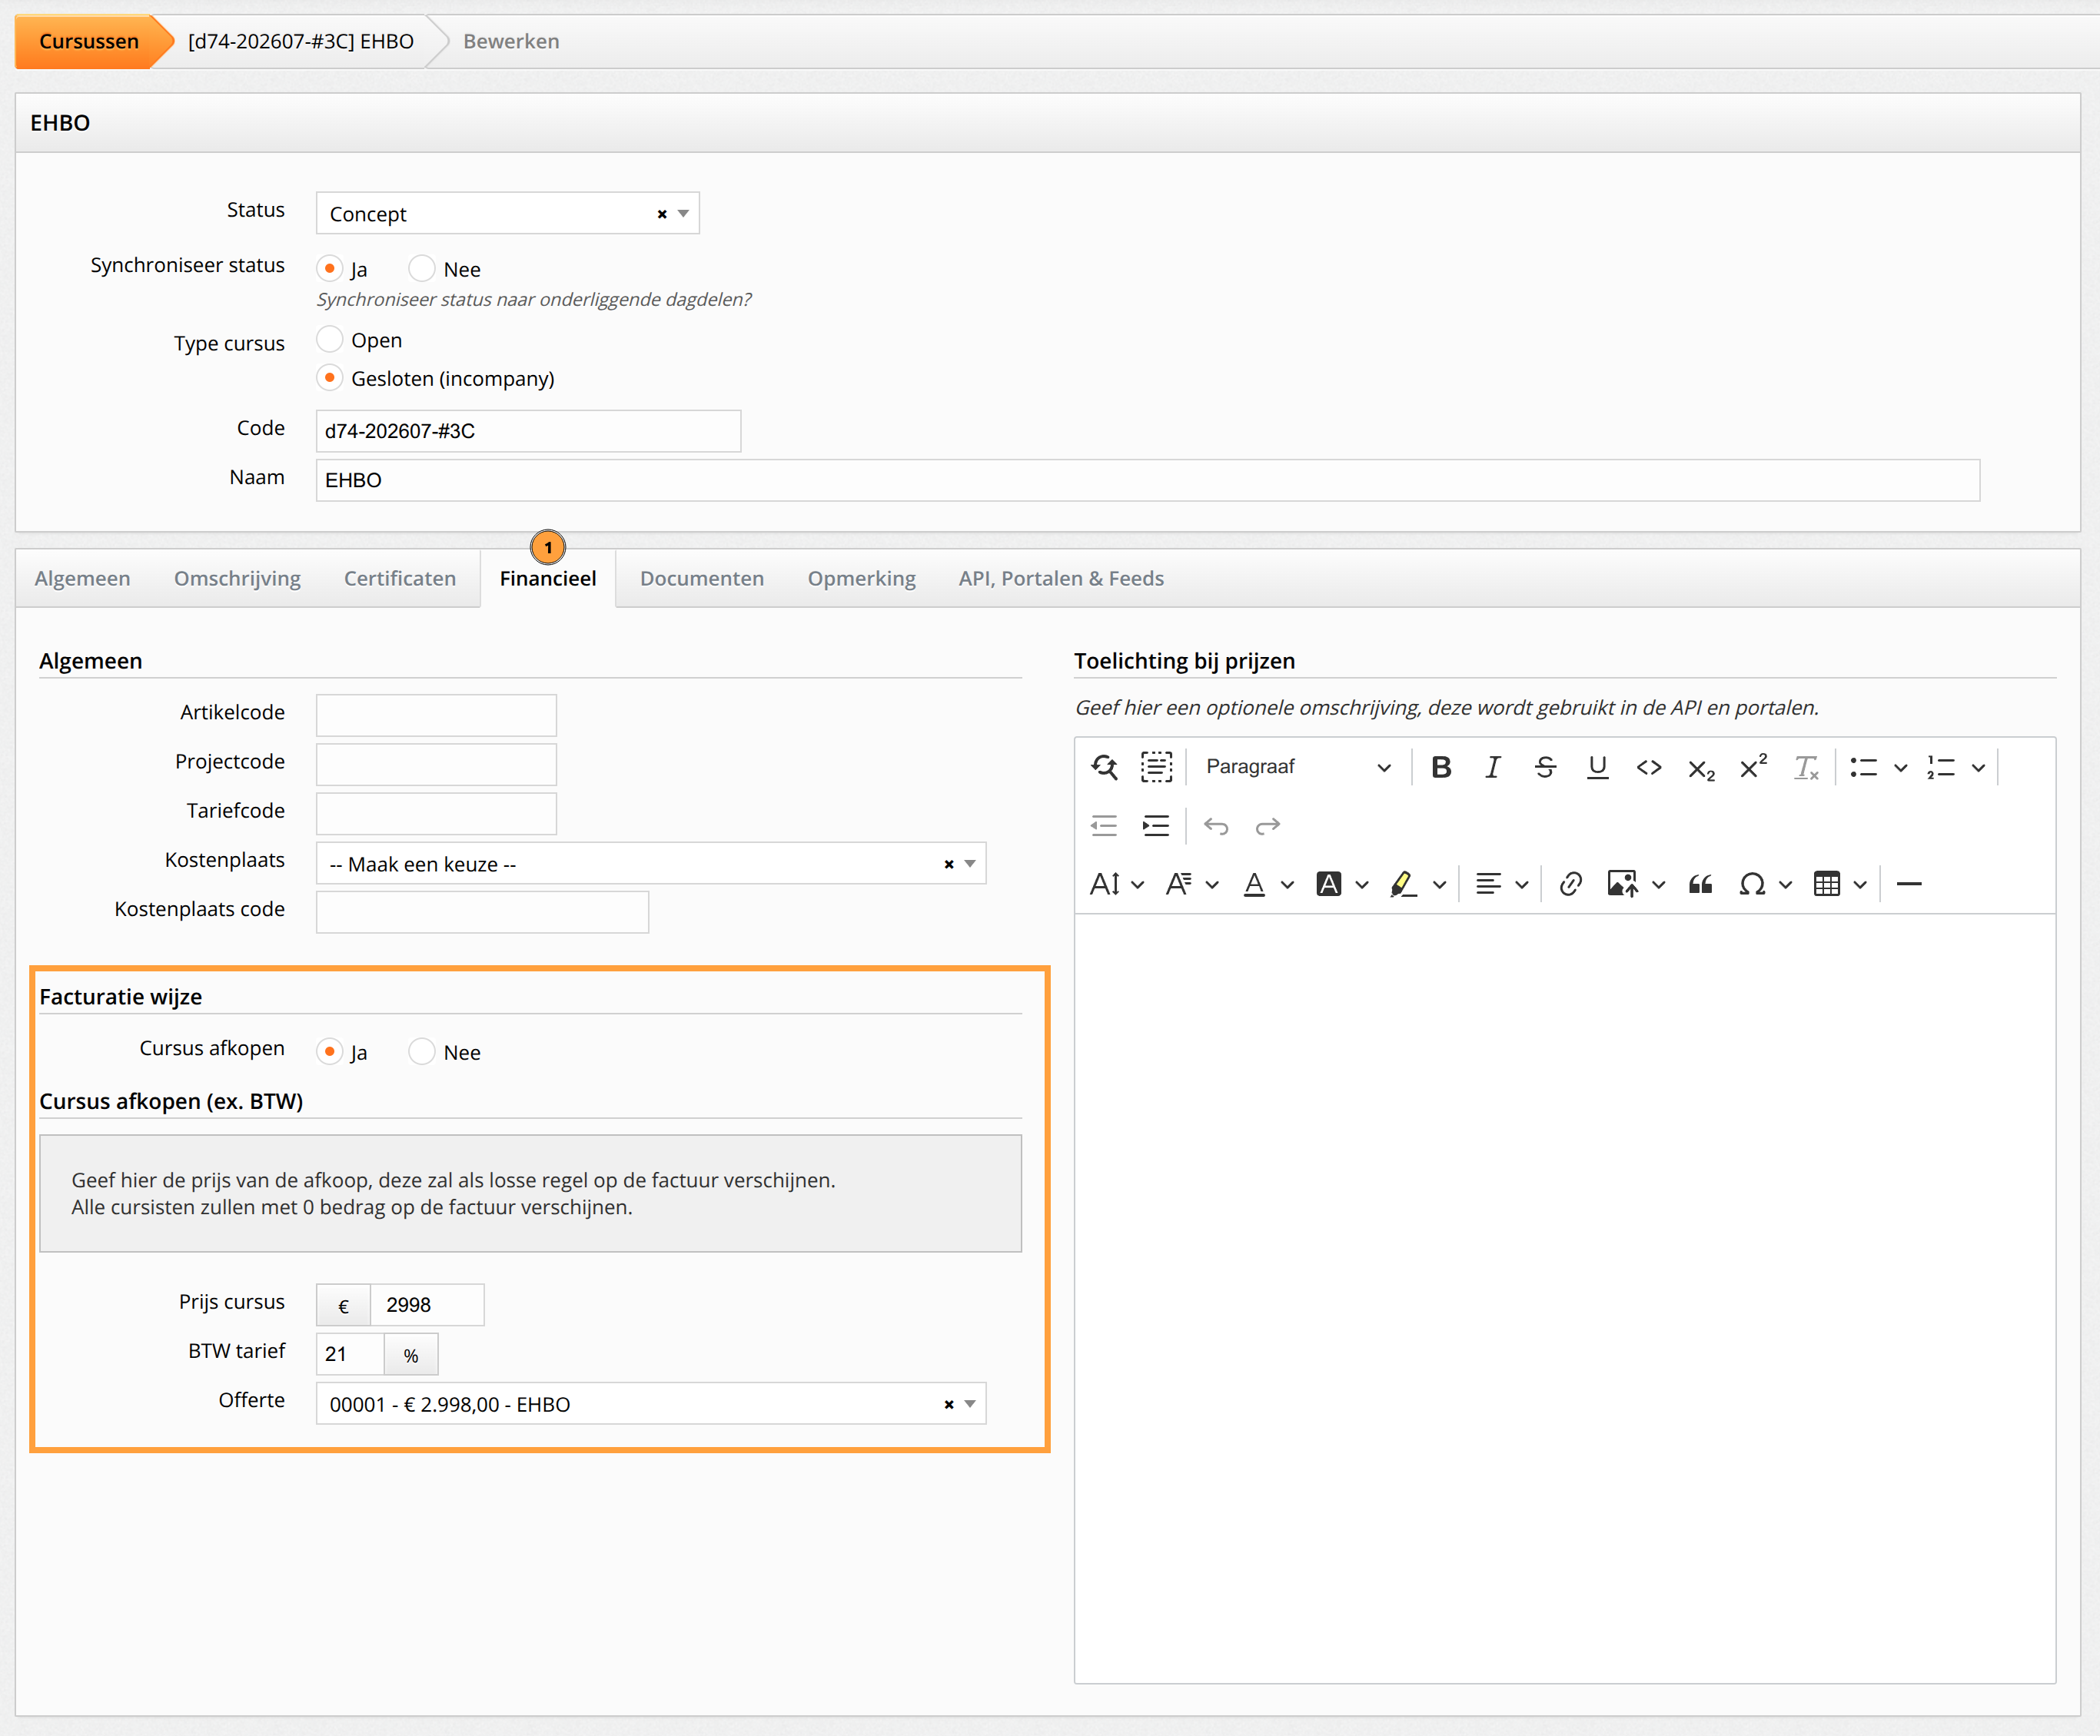The height and width of the screenshot is (1736, 2100).
Task: Open the Paragraaf heading dropdown
Action: pyautogui.click(x=1297, y=767)
